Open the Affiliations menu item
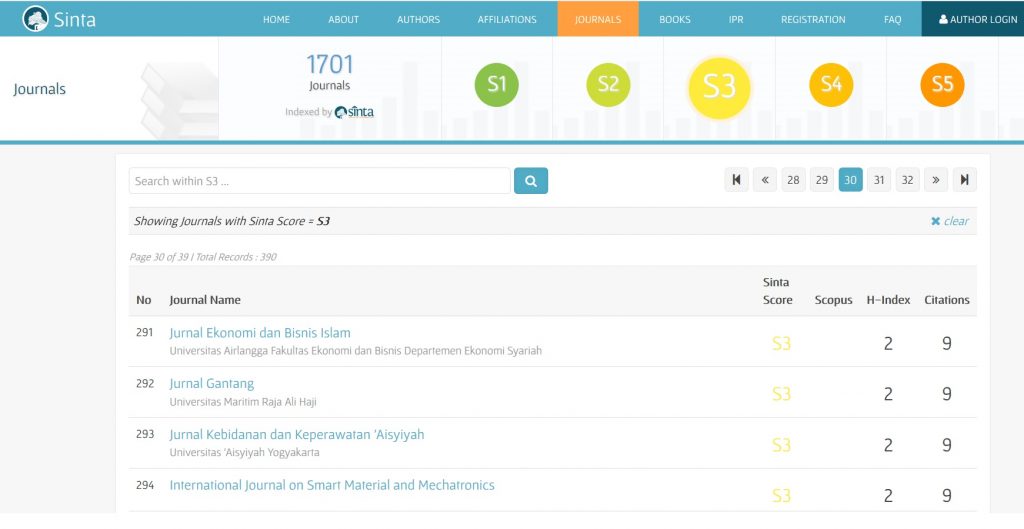 tap(507, 19)
